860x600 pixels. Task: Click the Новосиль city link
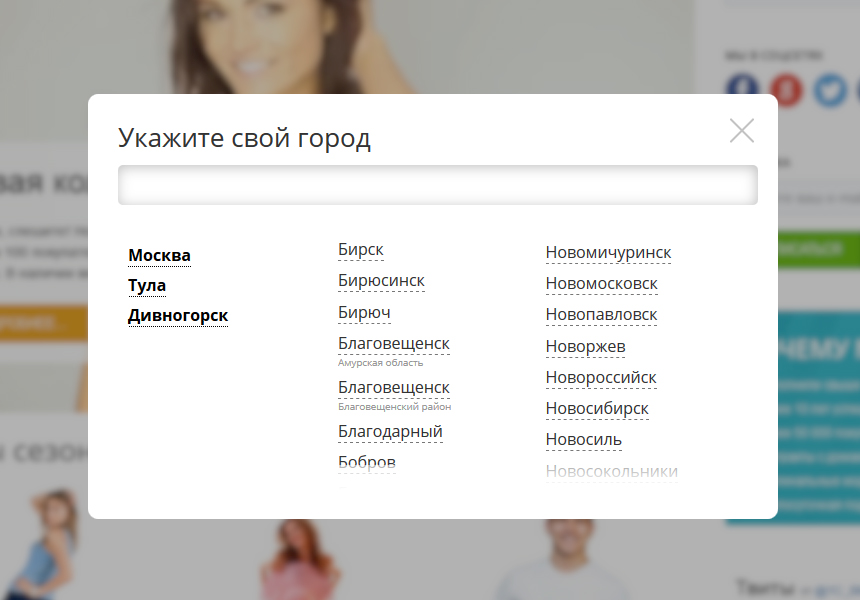[x=583, y=440]
